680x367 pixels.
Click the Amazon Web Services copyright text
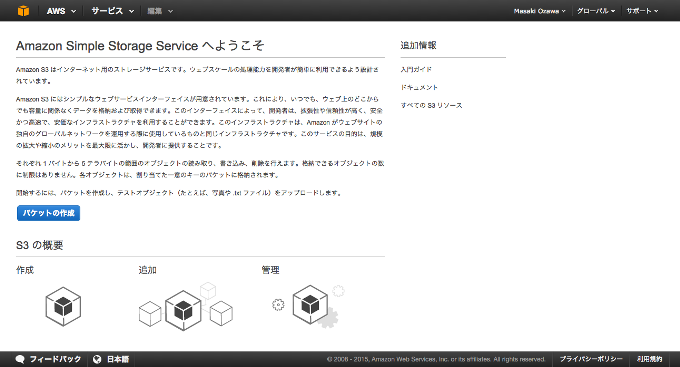point(436,359)
